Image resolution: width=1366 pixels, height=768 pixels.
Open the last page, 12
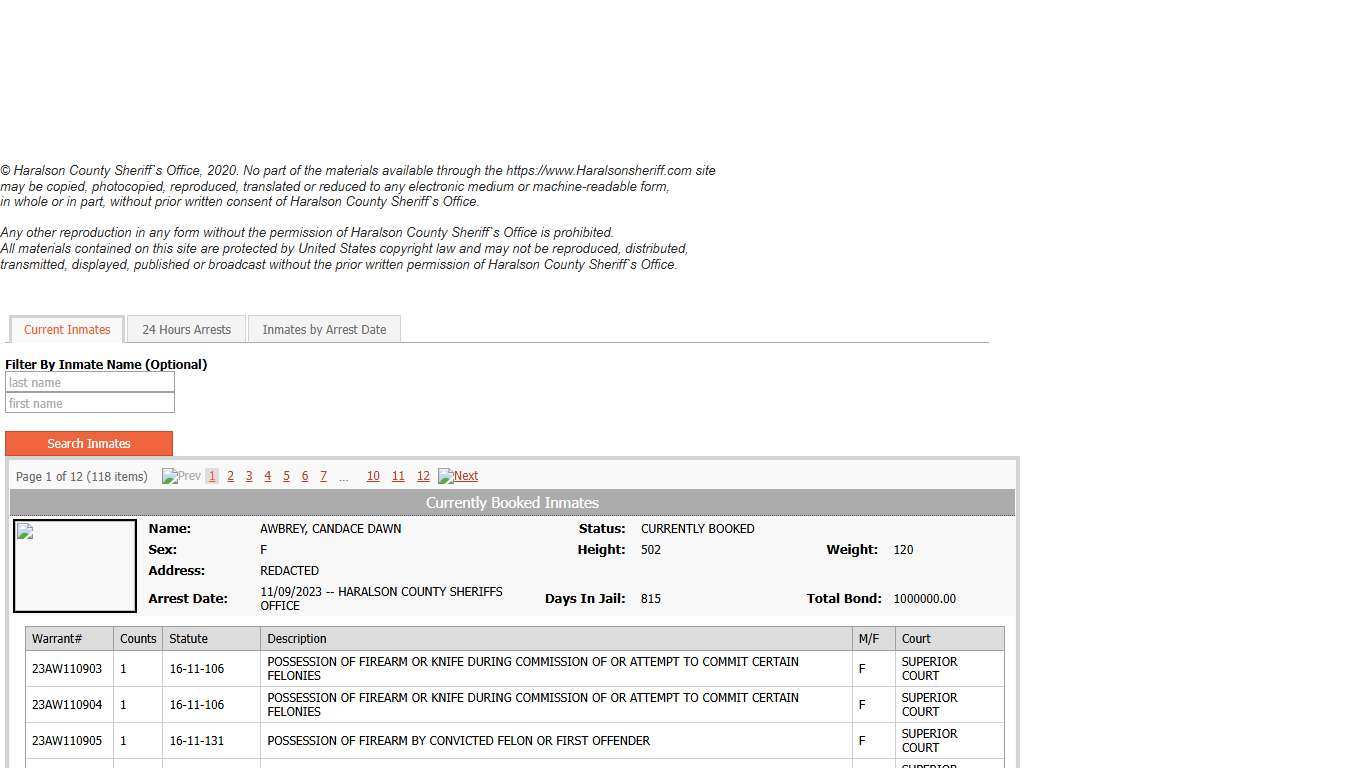coord(423,476)
